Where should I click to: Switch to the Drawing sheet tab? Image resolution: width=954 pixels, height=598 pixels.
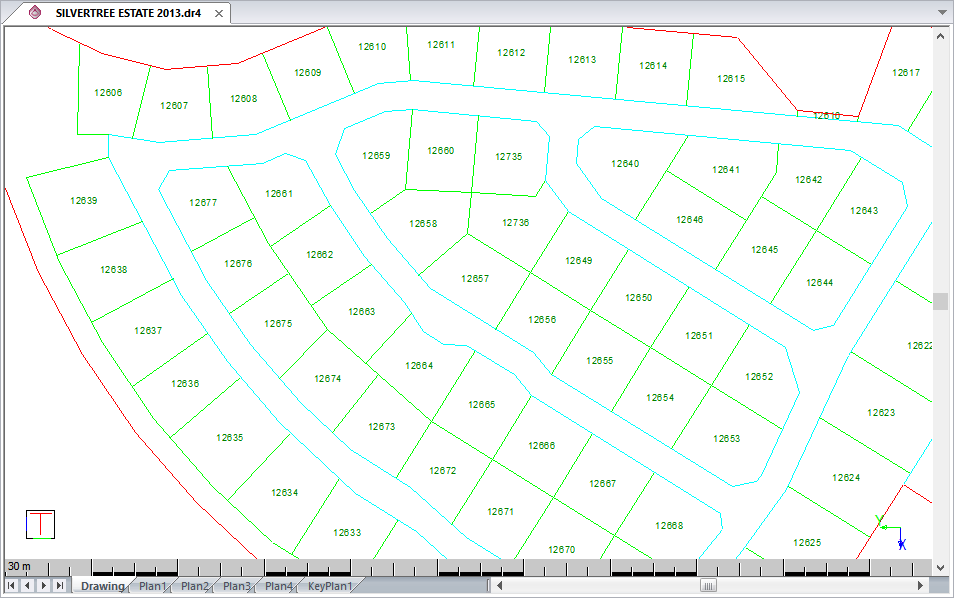point(102,586)
